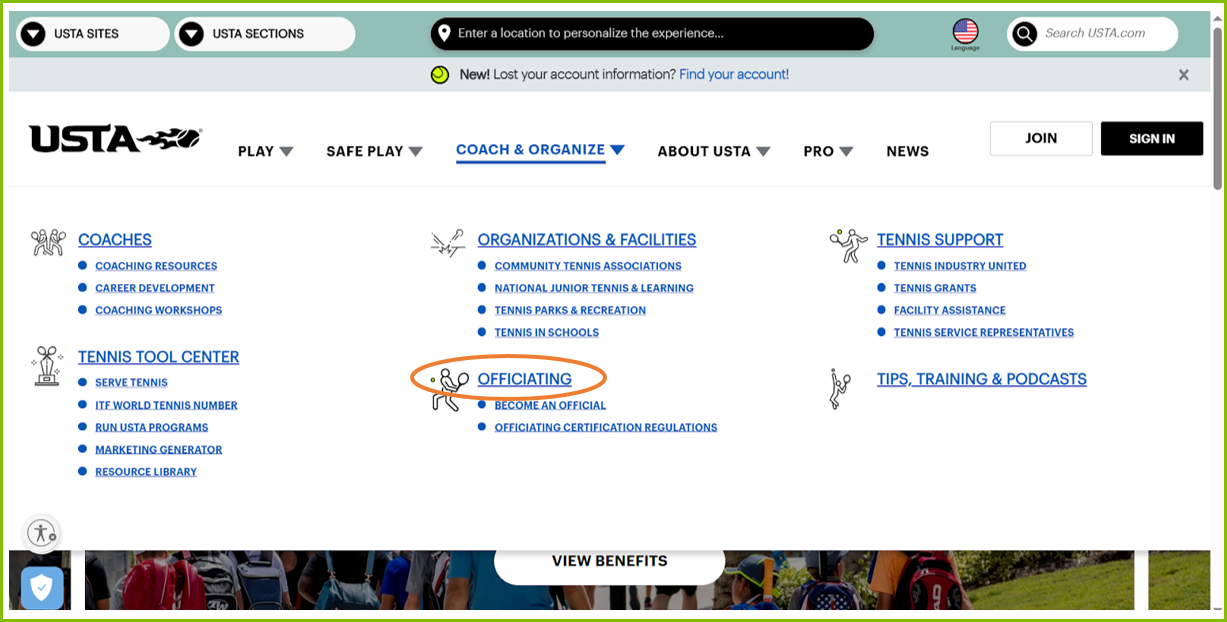Image resolution: width=1227 pixels, height=622 pixels.
Task: Click the location personalization input field
Action: point(652,33)
